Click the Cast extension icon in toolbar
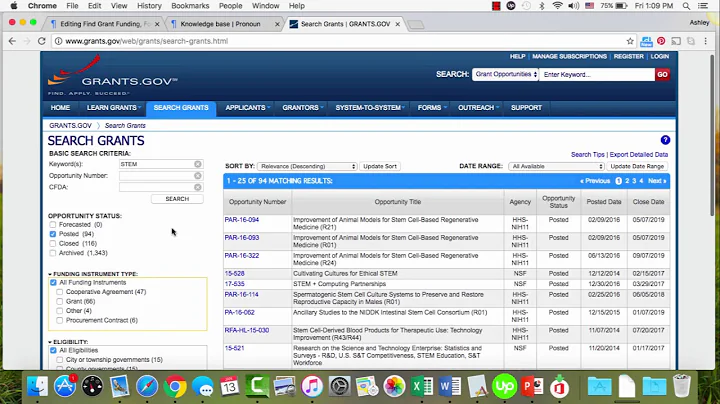Viewport: 720px width, 404px height. coord(676,41)
